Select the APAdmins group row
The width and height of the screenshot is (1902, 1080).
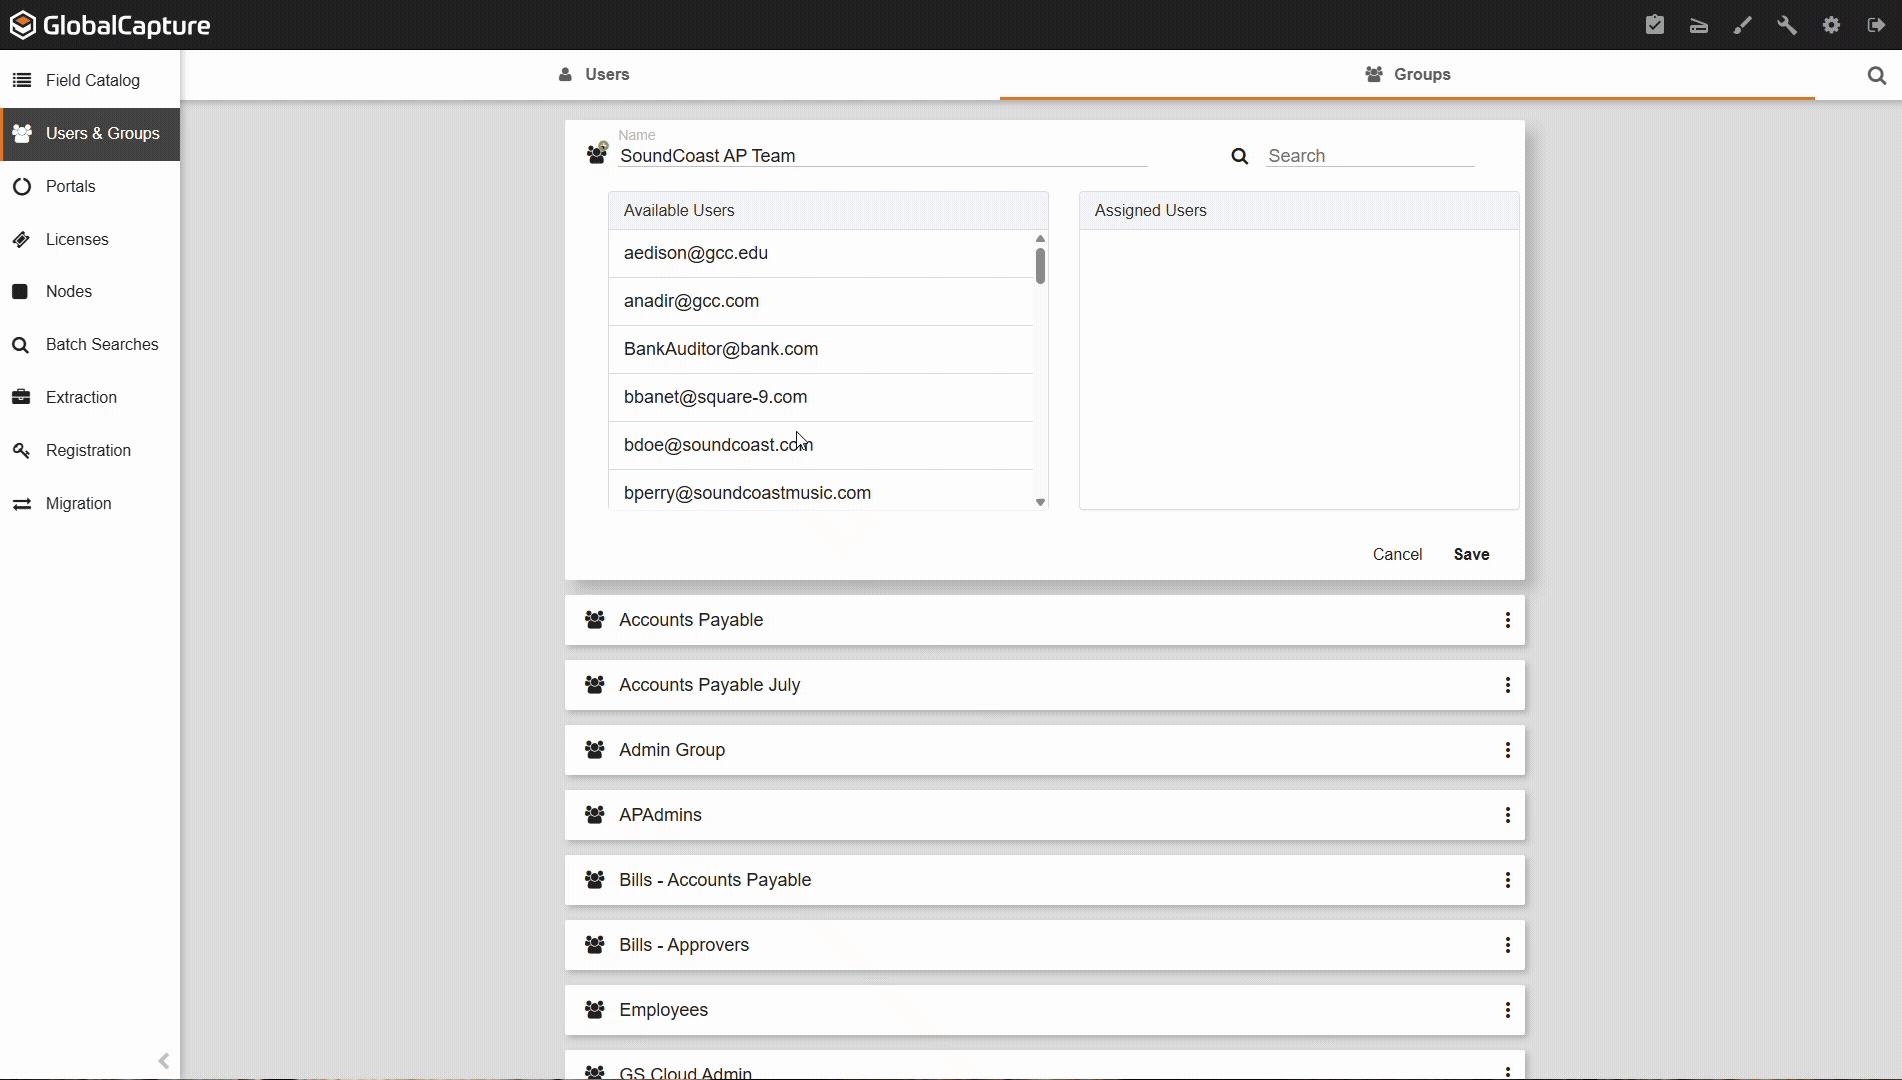[x=1045, y=815]
